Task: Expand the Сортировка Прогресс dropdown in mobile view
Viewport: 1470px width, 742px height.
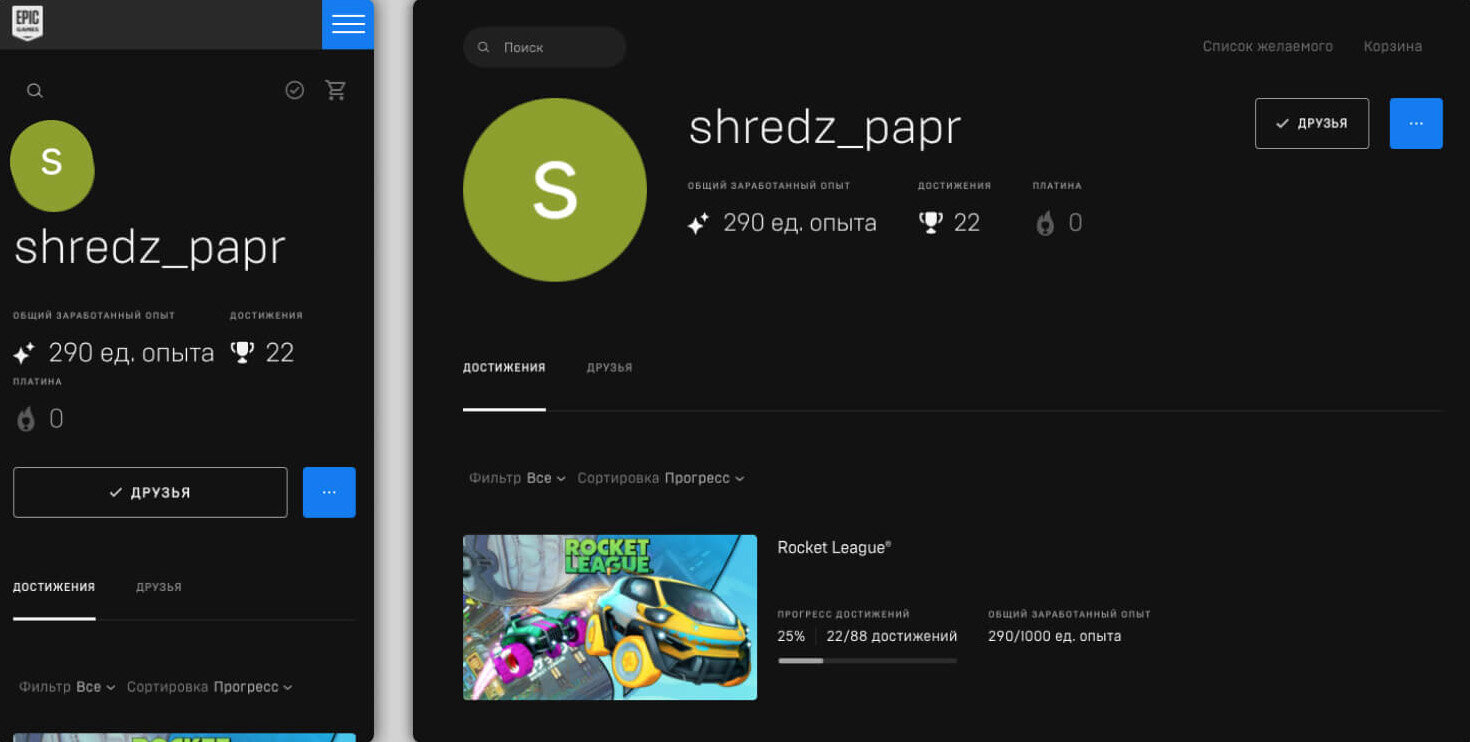Action: click(210, 687)
